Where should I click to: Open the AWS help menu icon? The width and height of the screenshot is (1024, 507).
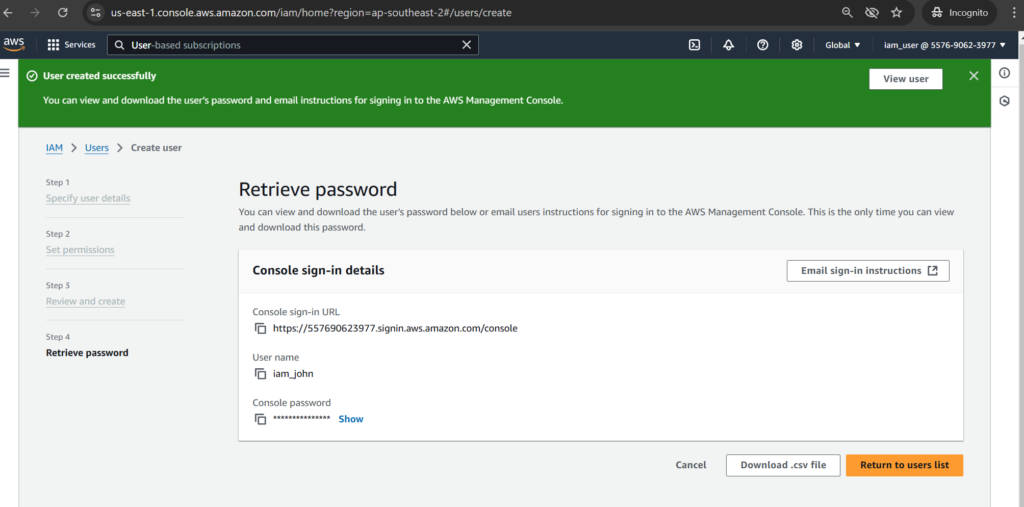763,44
